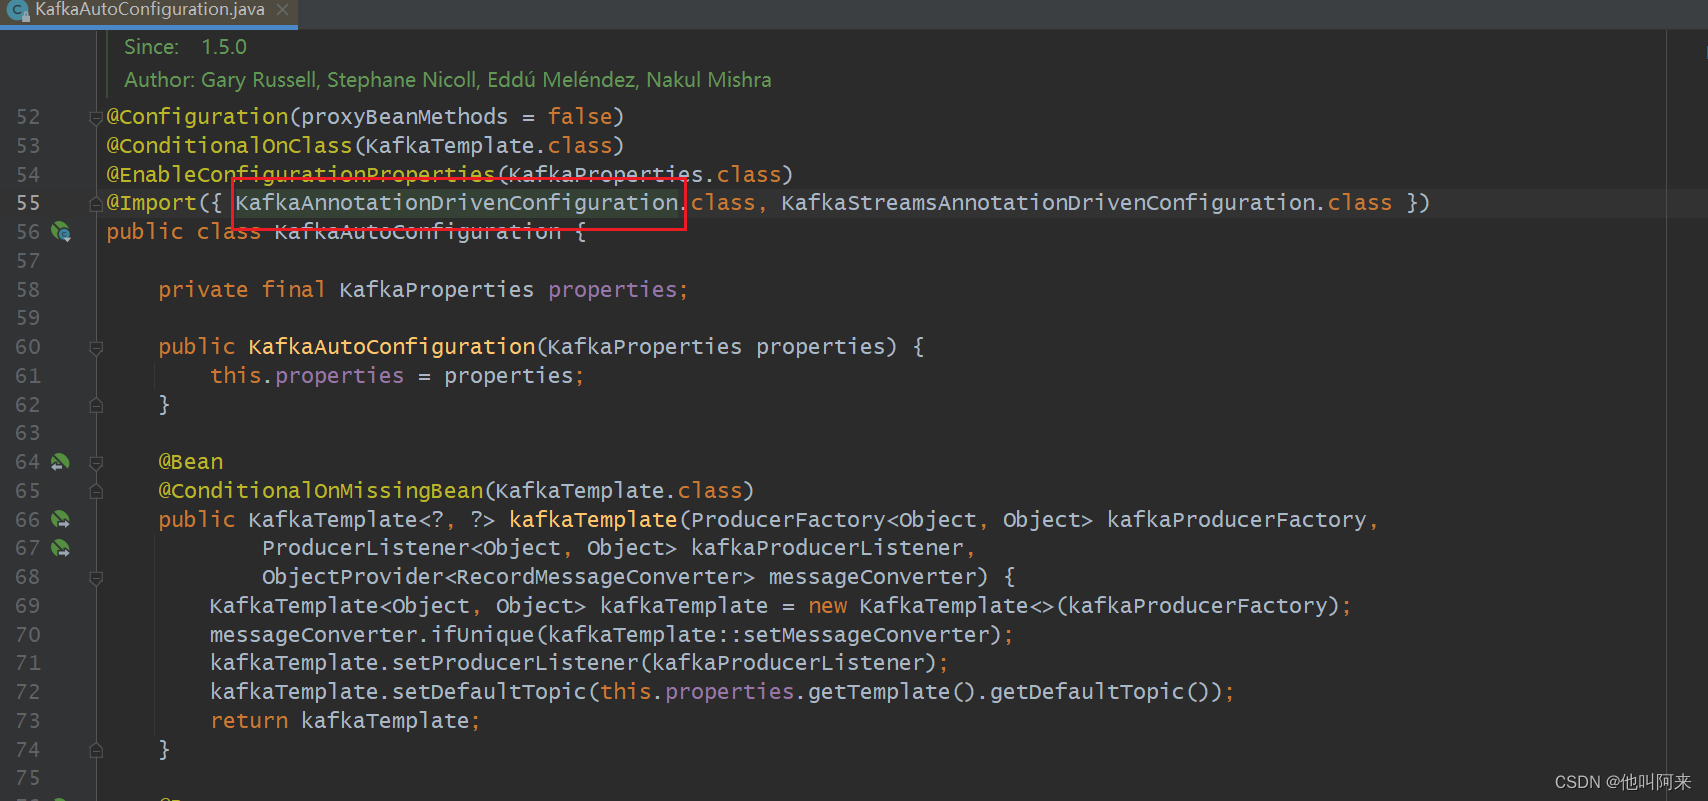Click the class name KafkaAutoConfiguration on line 56
The width and height of the screenshot is (1708, 801).
[x=418, y=232]
